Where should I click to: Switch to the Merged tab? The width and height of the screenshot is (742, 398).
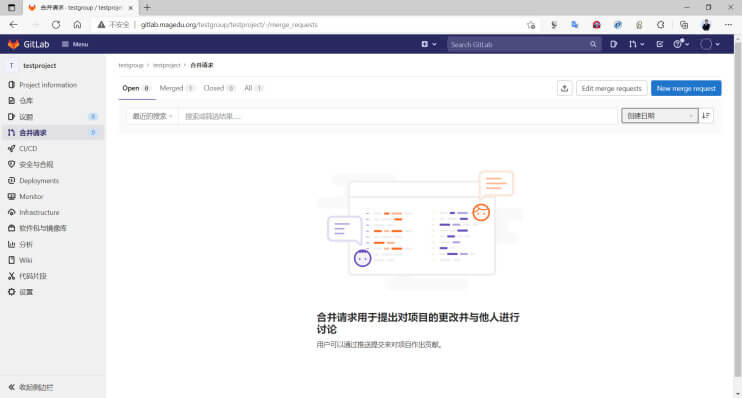click(x=177, y=88)
